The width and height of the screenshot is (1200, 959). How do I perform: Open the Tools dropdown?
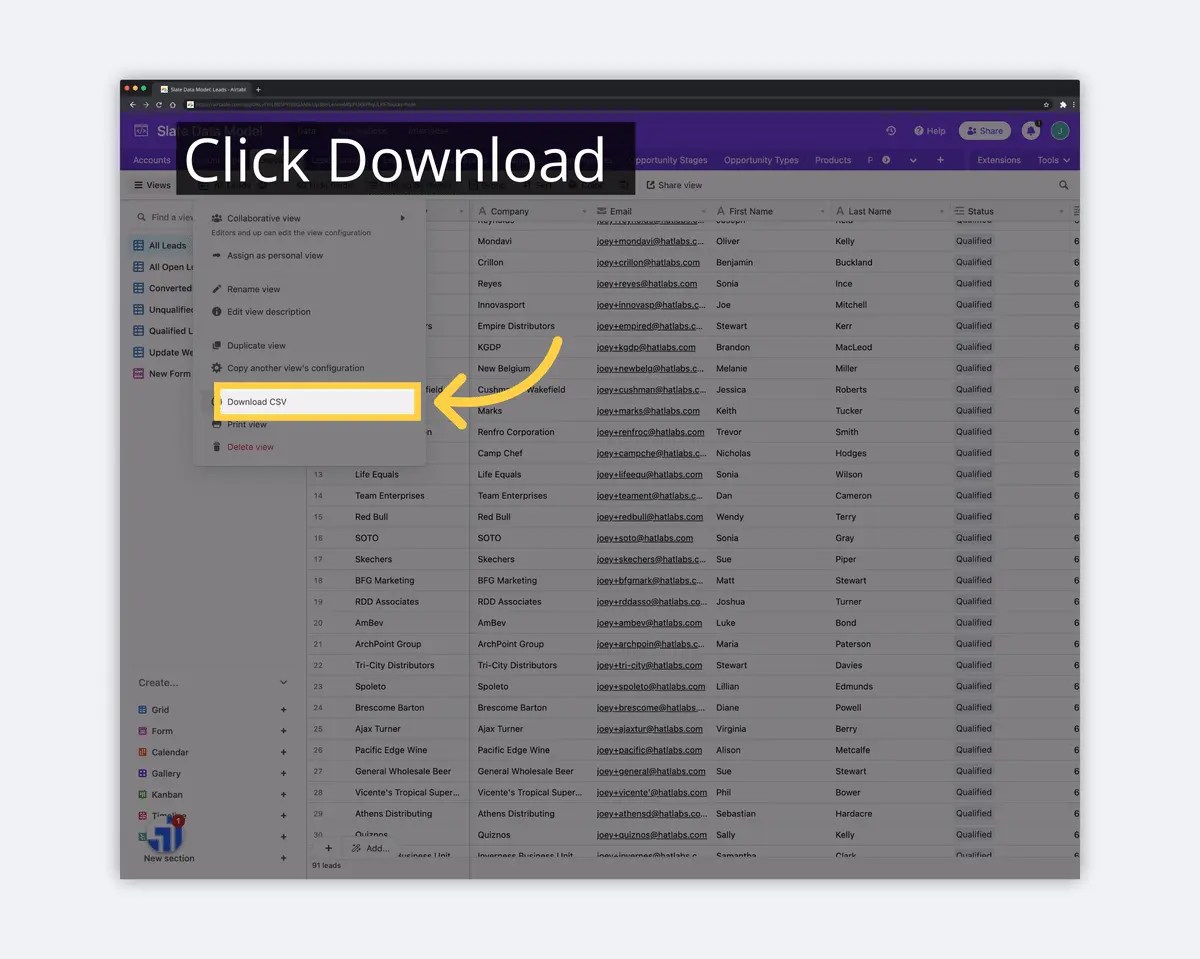coord(1053,159)
